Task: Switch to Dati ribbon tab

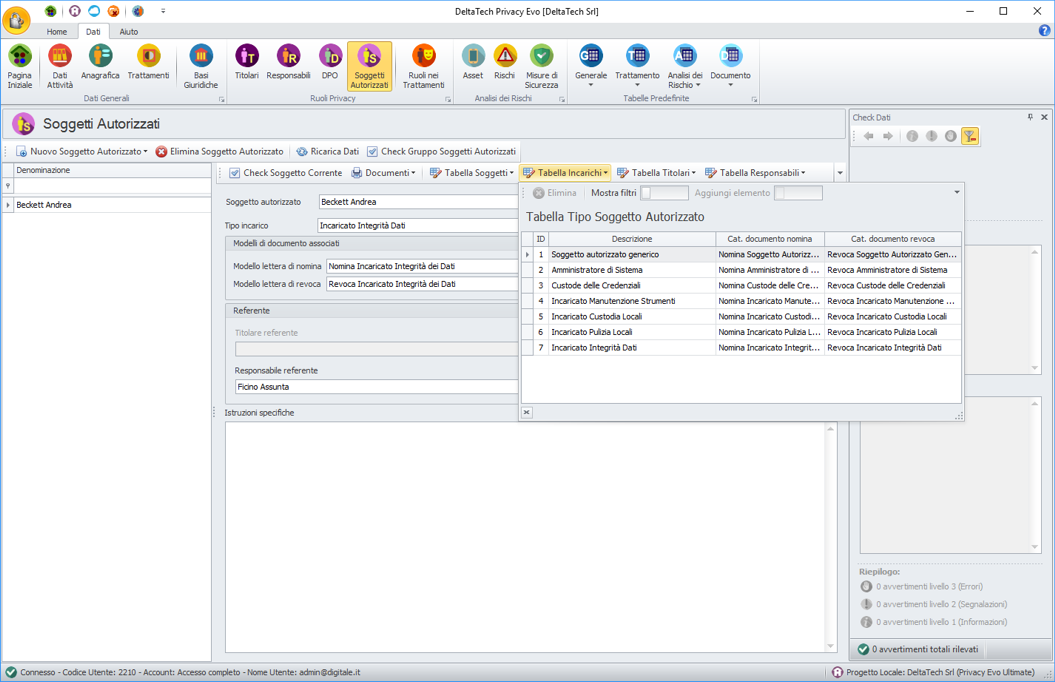Action: [93, 32]
